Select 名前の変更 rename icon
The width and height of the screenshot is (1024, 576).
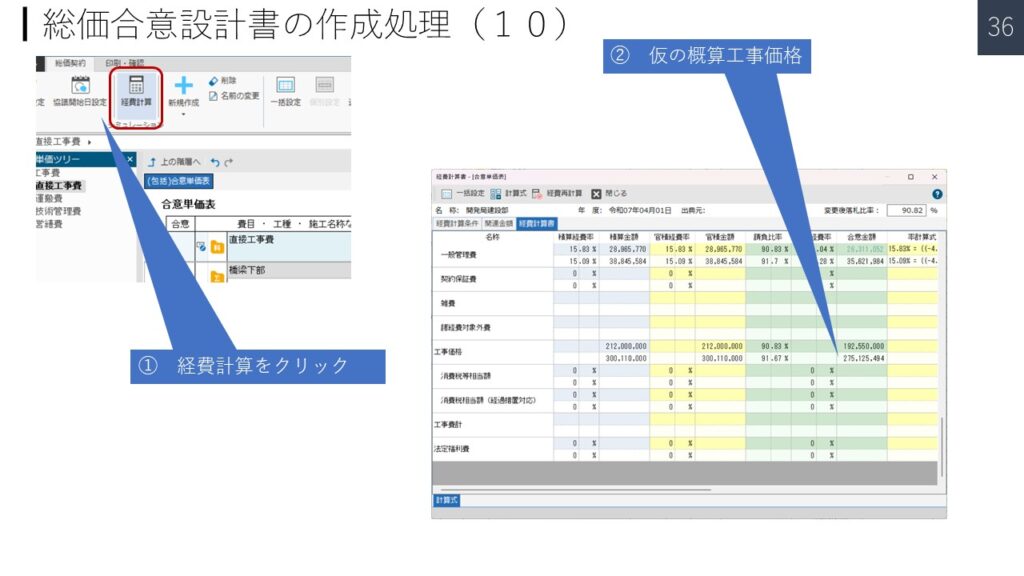(x=214, y=97)
